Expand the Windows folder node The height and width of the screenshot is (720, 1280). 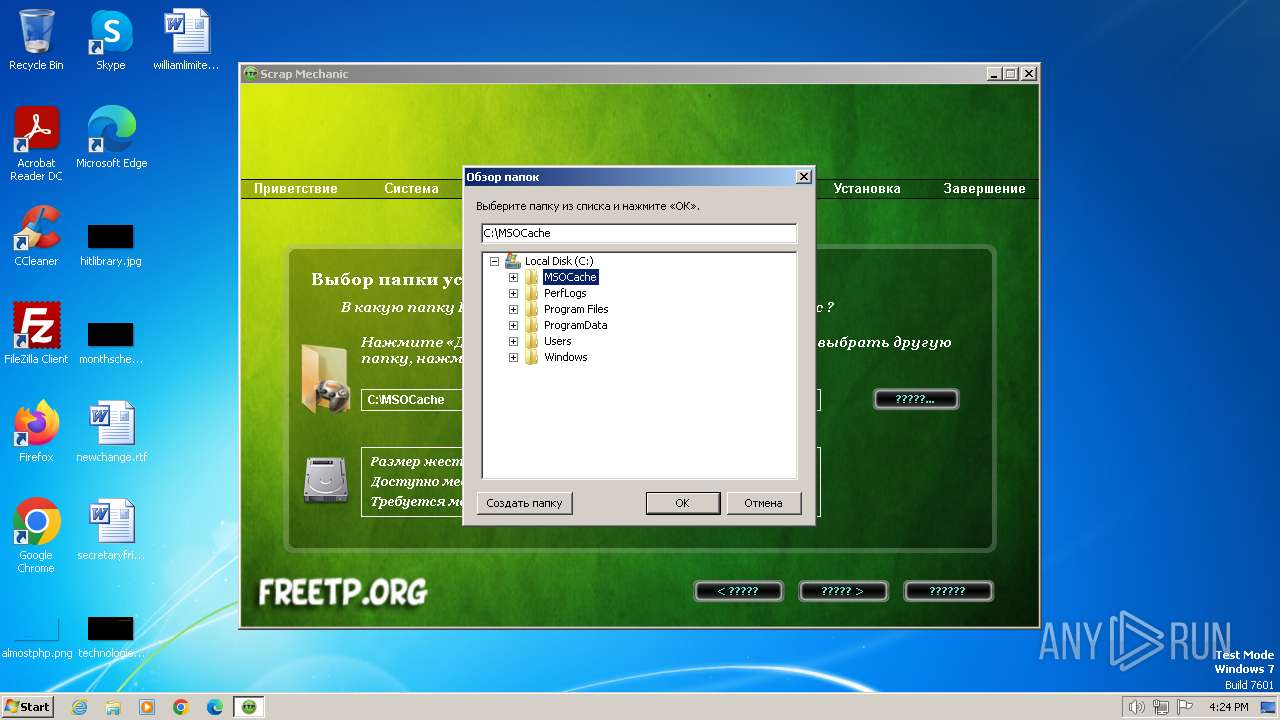(x=513, y=357)
